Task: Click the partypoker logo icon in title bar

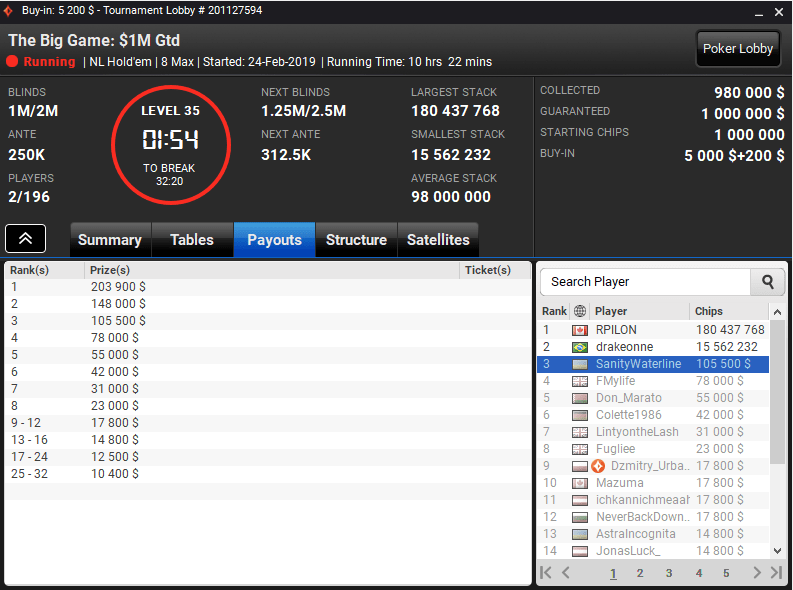Action: click(x=8, y=11)
